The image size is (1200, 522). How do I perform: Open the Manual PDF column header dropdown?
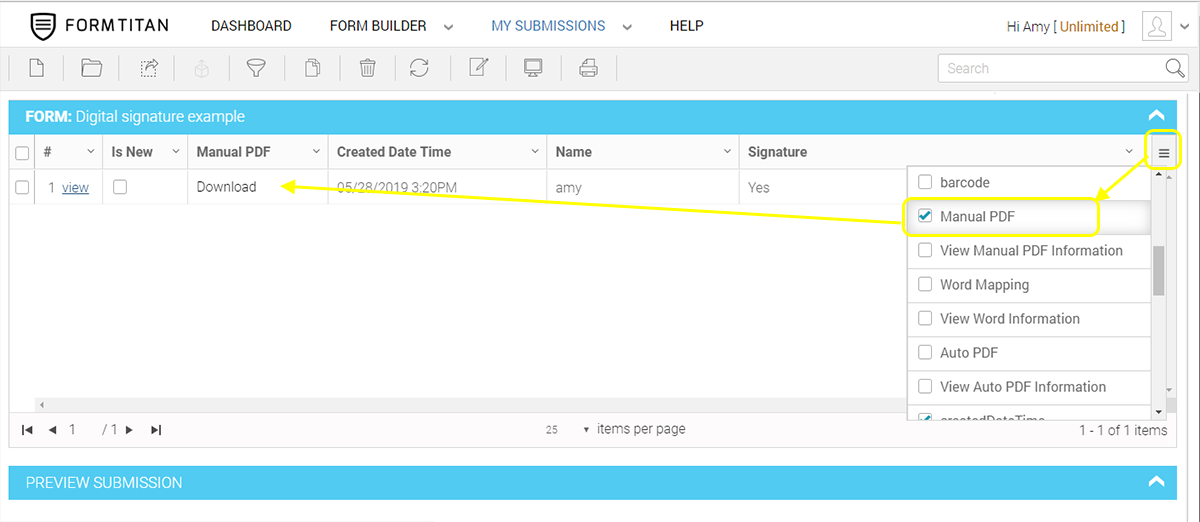316,152
